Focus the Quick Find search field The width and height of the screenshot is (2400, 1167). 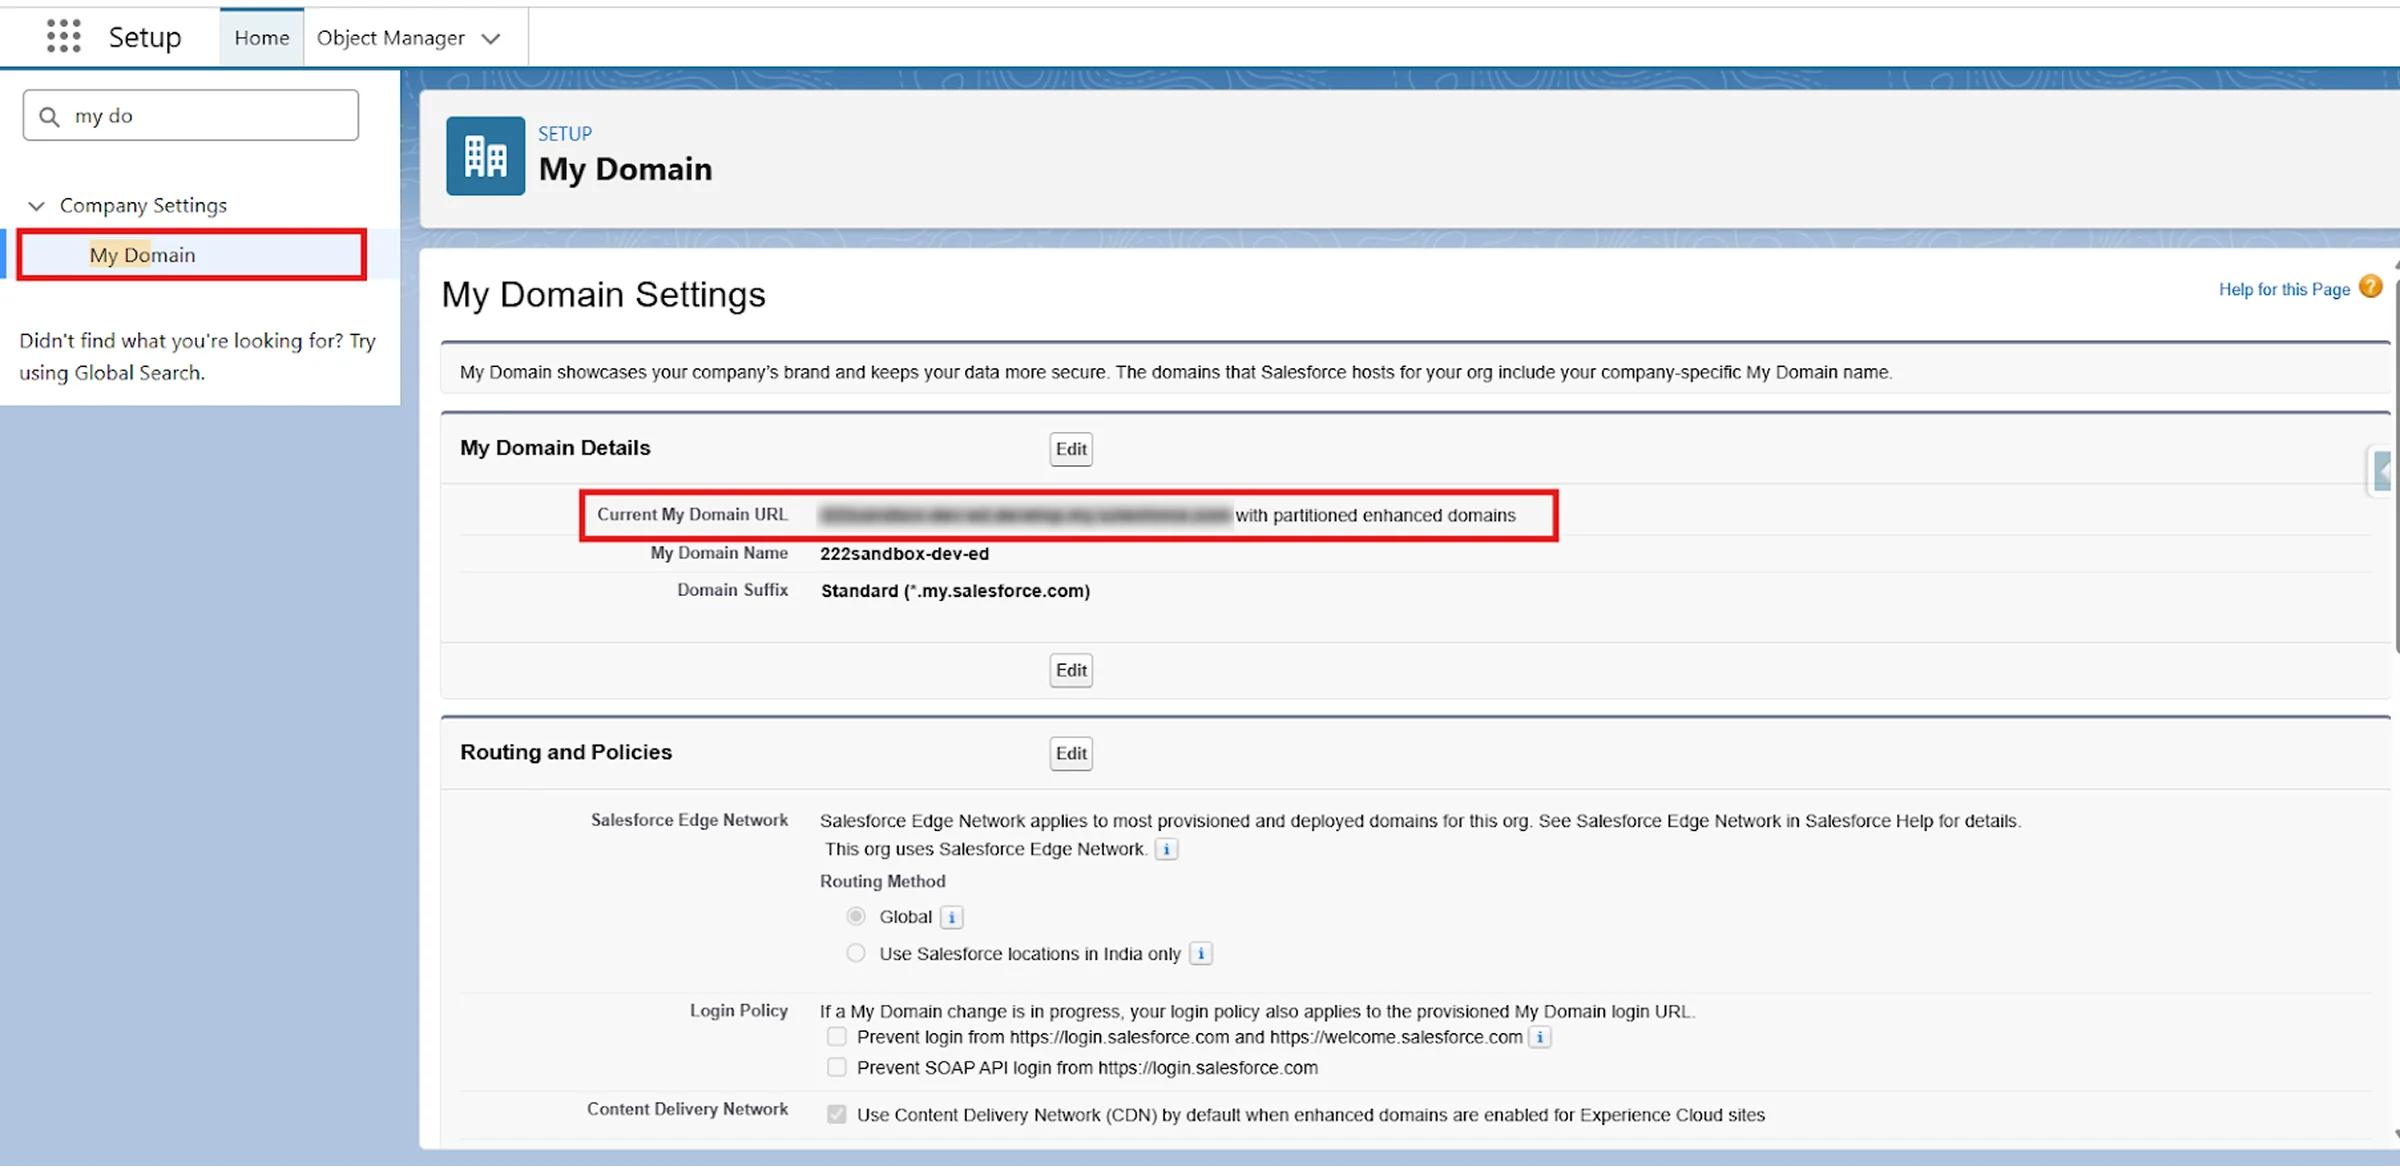coord(191,116)
